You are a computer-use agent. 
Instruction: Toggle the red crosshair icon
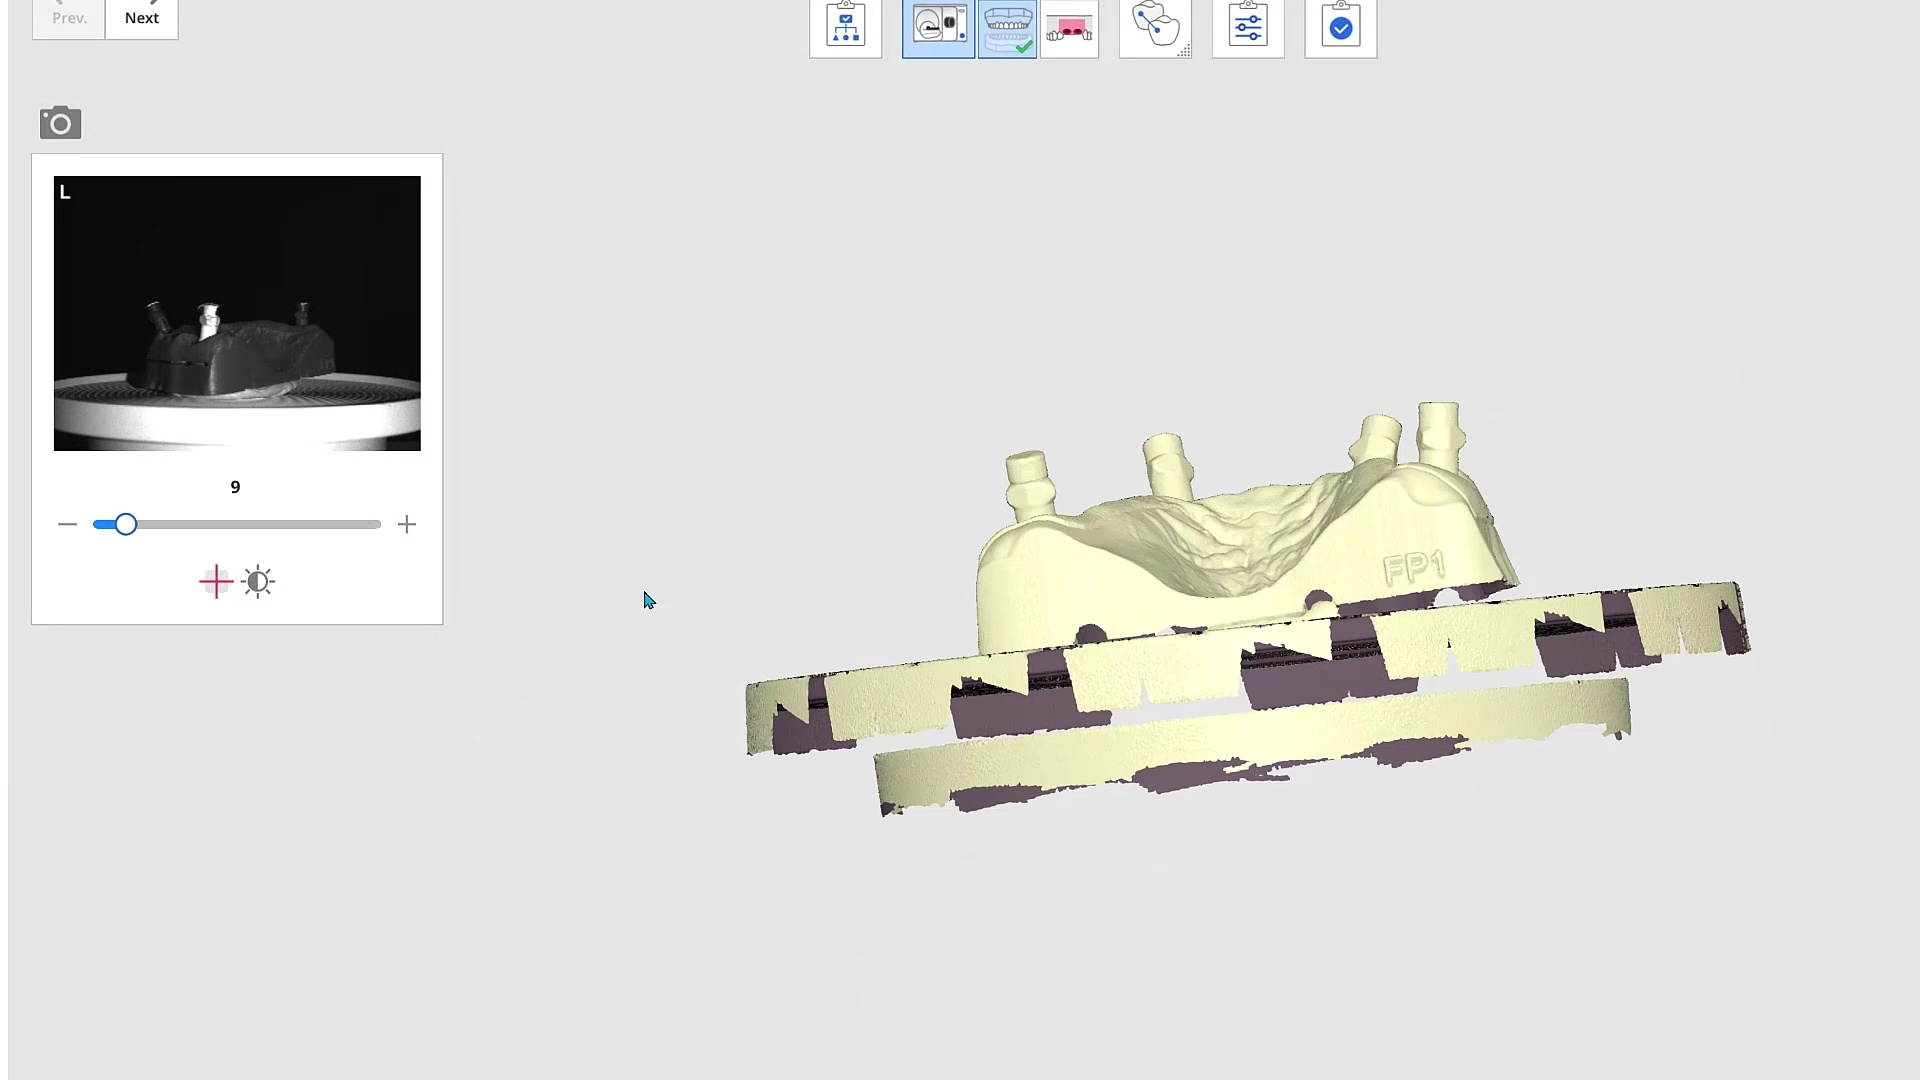(x=216, y=581)
